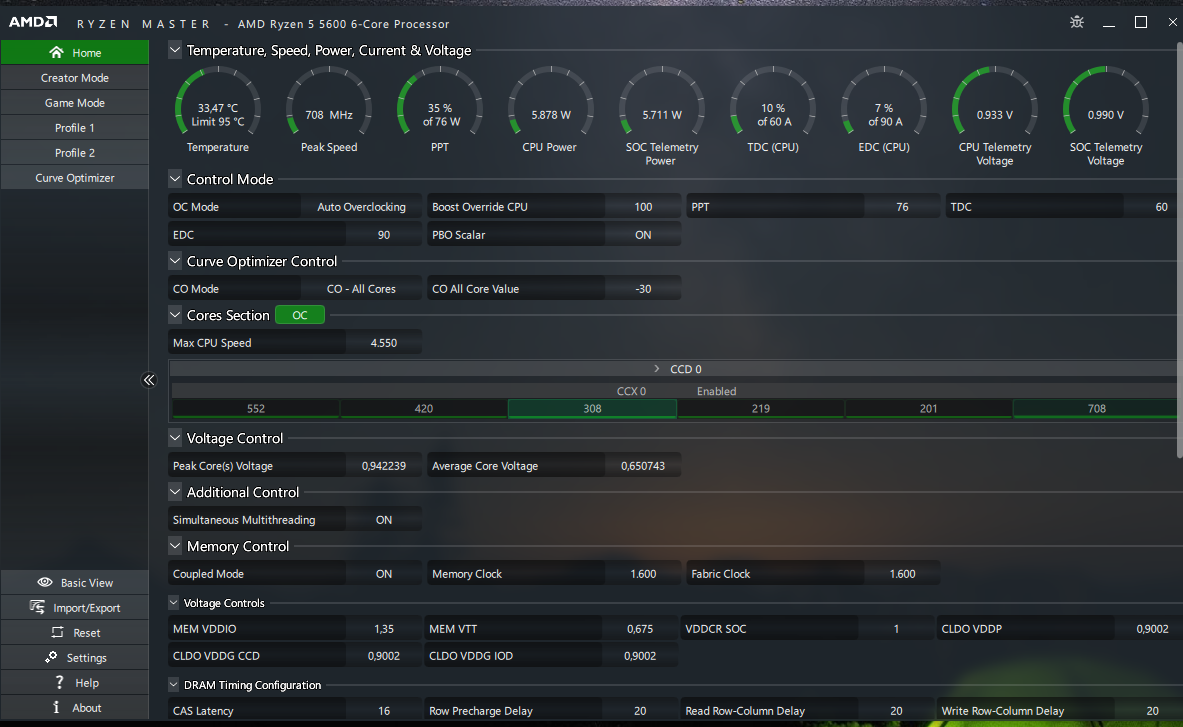
Task: Select core bar showing 201
Action: pos(929,409)
